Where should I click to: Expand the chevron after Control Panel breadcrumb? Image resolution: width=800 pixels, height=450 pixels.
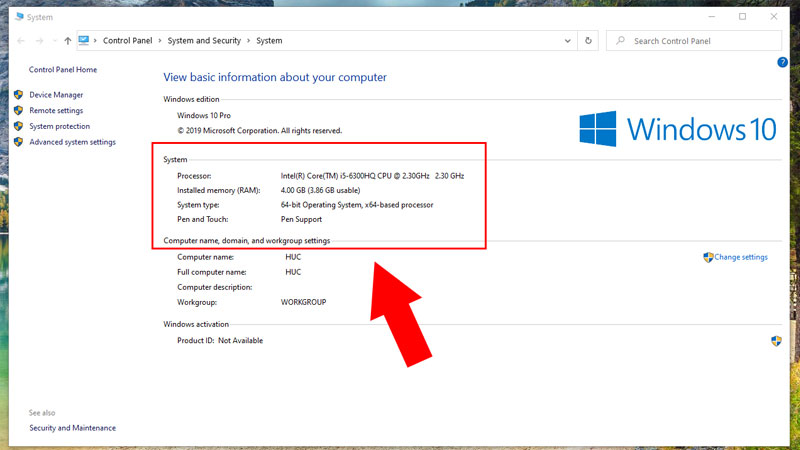160,41
